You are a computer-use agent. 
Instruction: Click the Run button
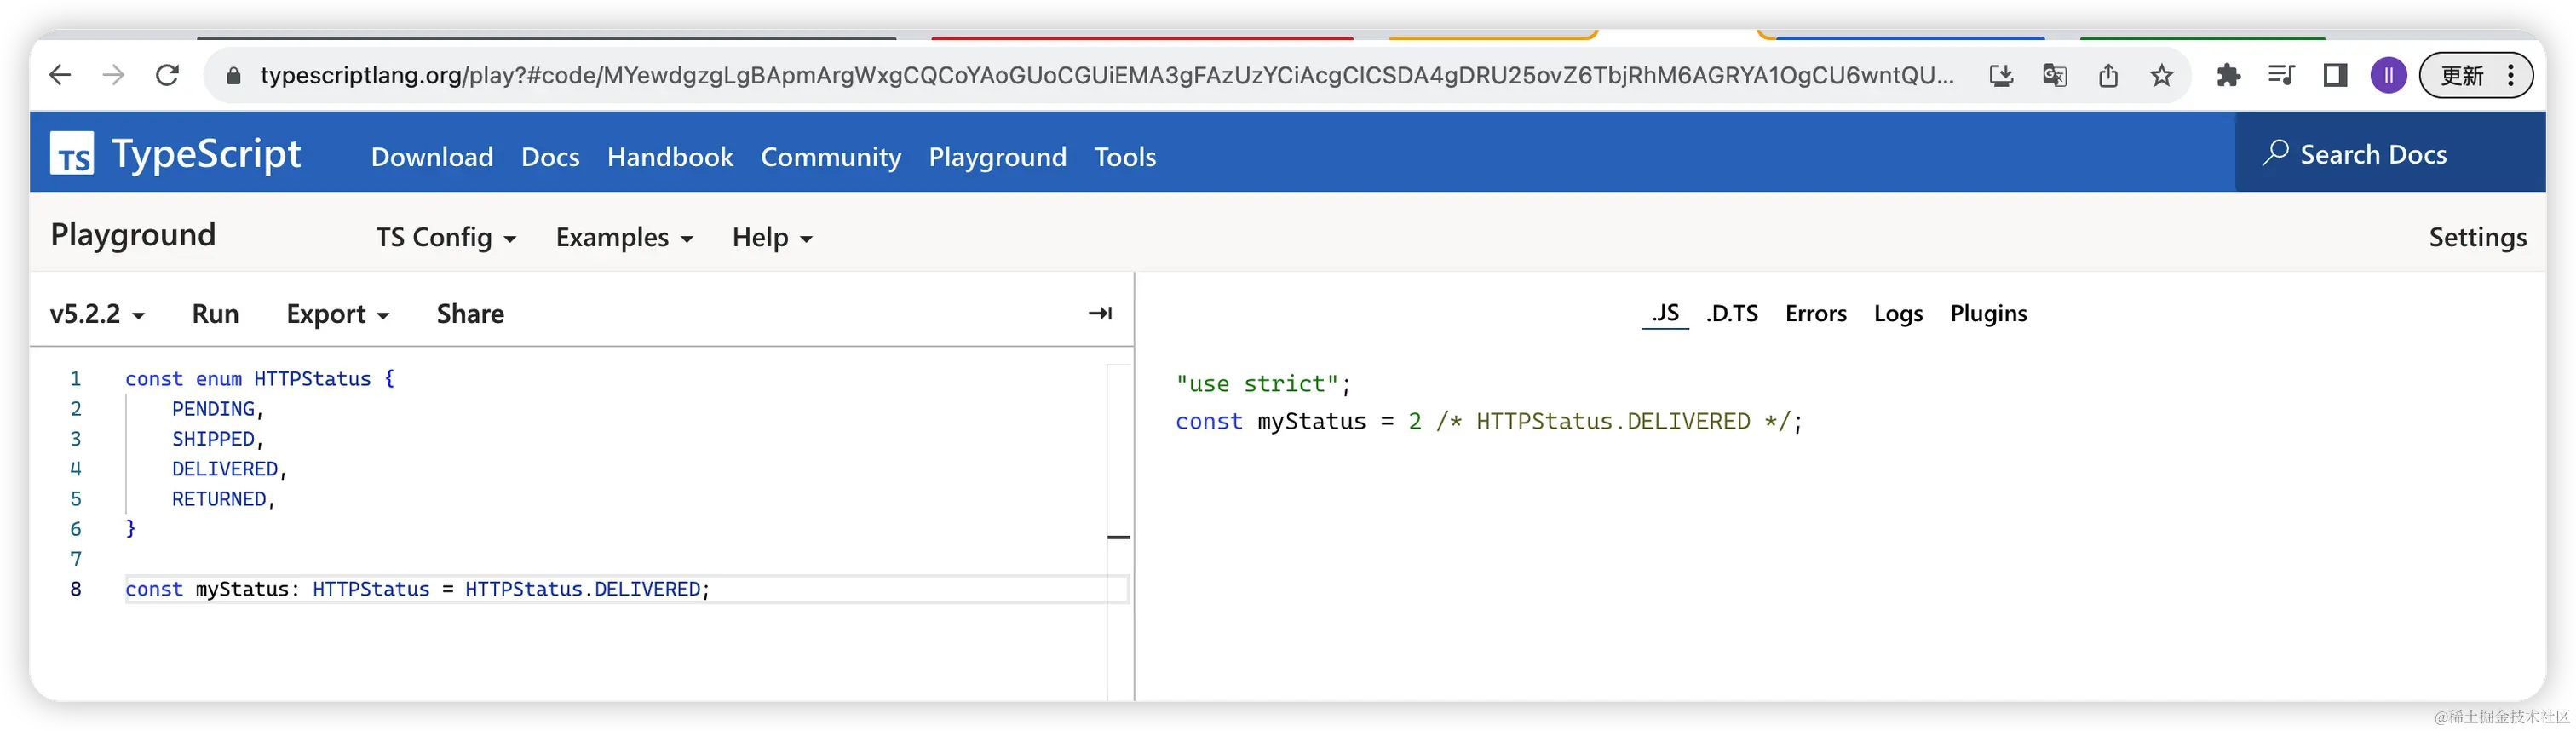click(x=215, y=313)
